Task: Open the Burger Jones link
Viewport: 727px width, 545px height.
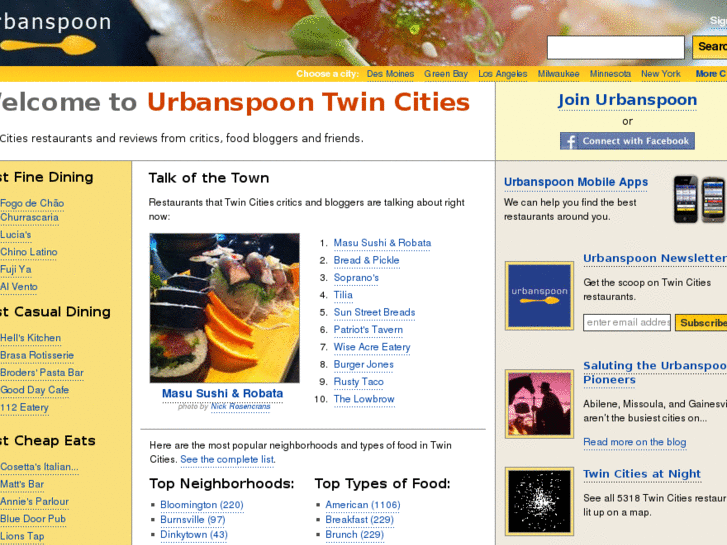Action: coord(364,365)
